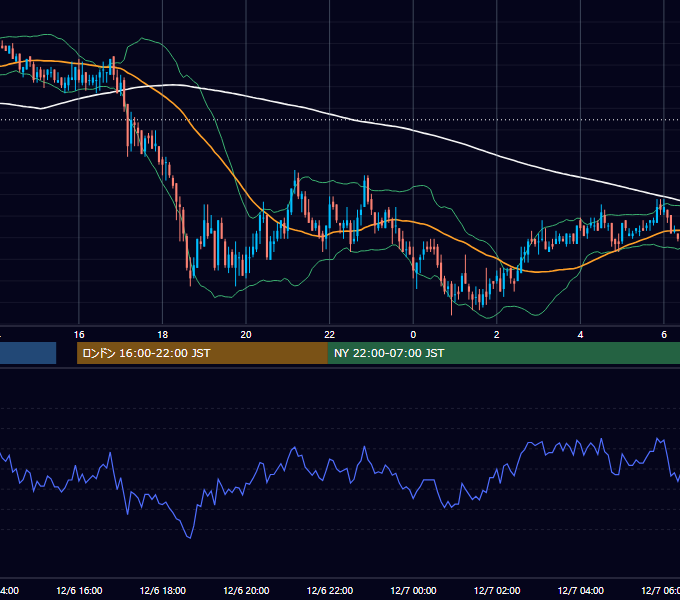Select the 12/6 22:00 date label

click(330, 590)
